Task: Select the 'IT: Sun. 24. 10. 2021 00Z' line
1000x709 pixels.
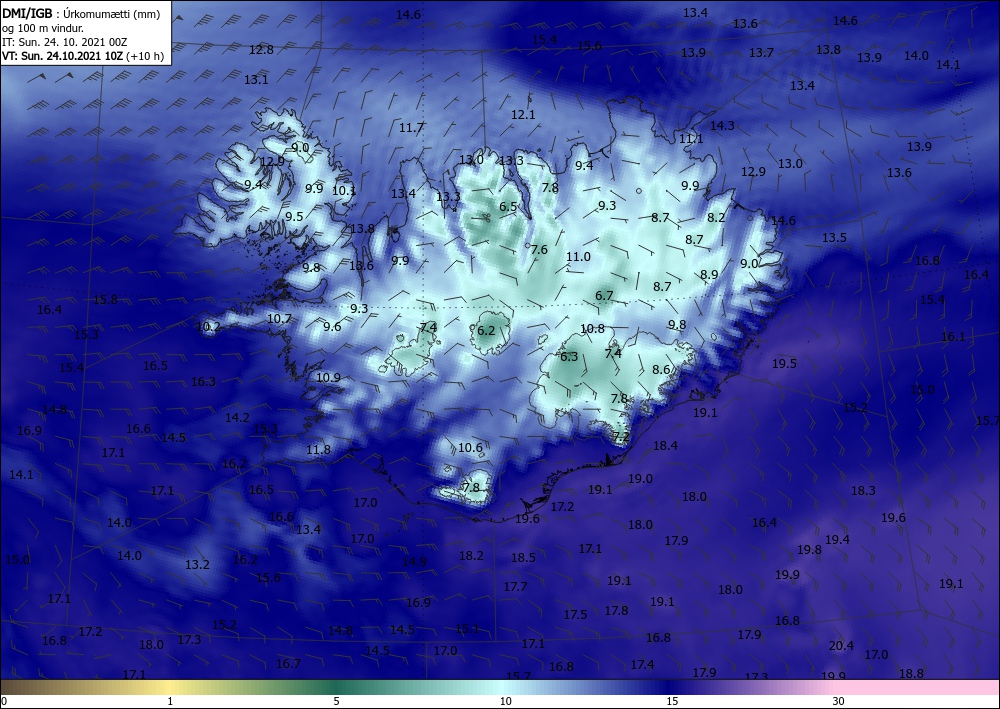Action: [64, 42]
